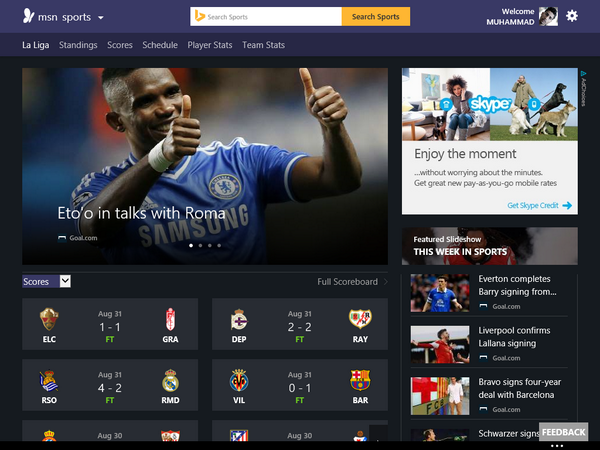Click the Rayo (RAY) team crest

360,319
